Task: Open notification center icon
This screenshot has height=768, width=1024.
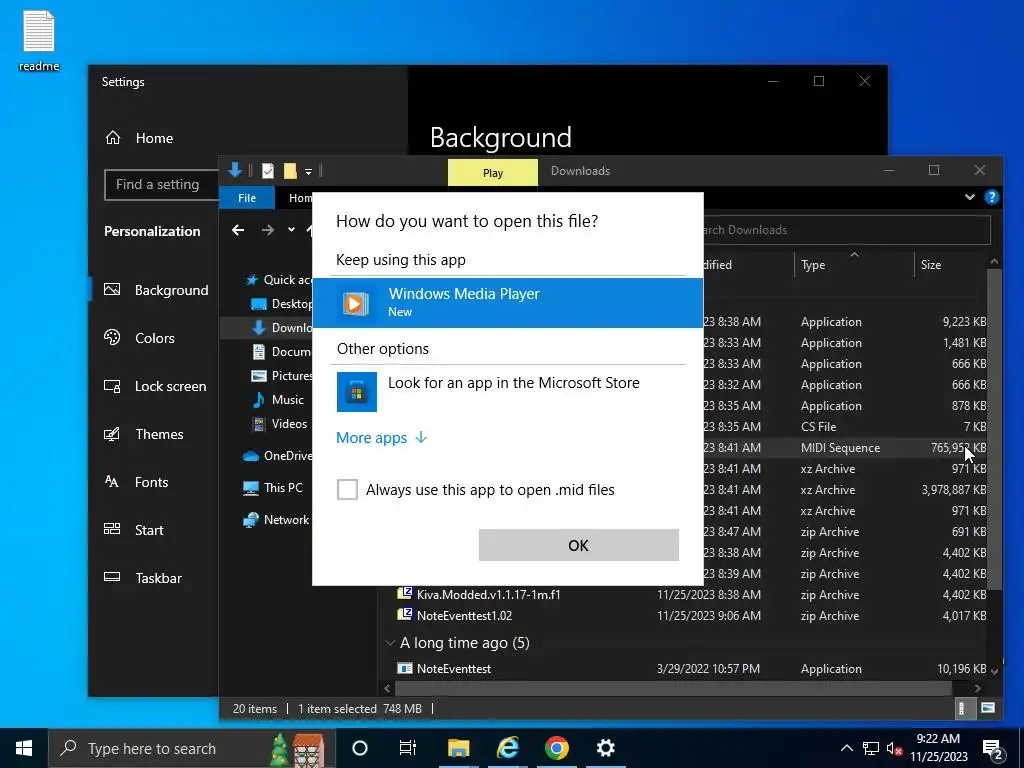Action: pos(992,748)
